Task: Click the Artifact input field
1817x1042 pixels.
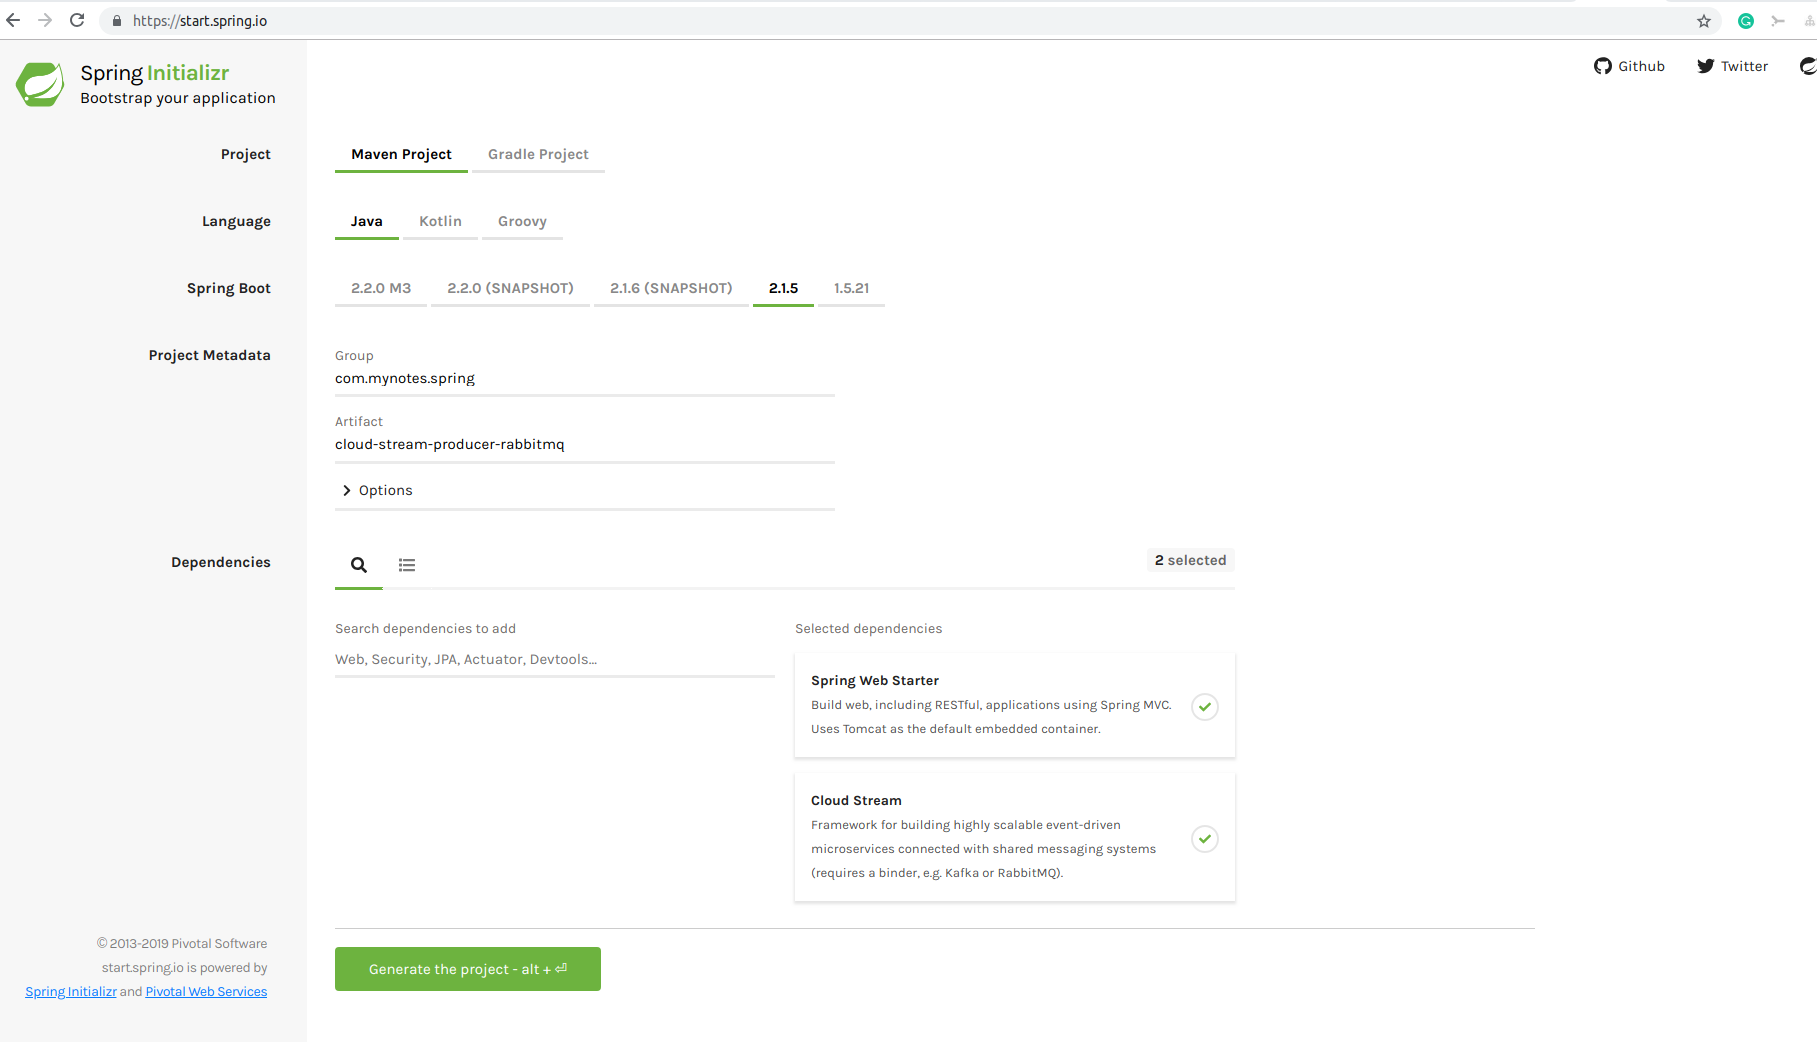Action: coord(585,445)
